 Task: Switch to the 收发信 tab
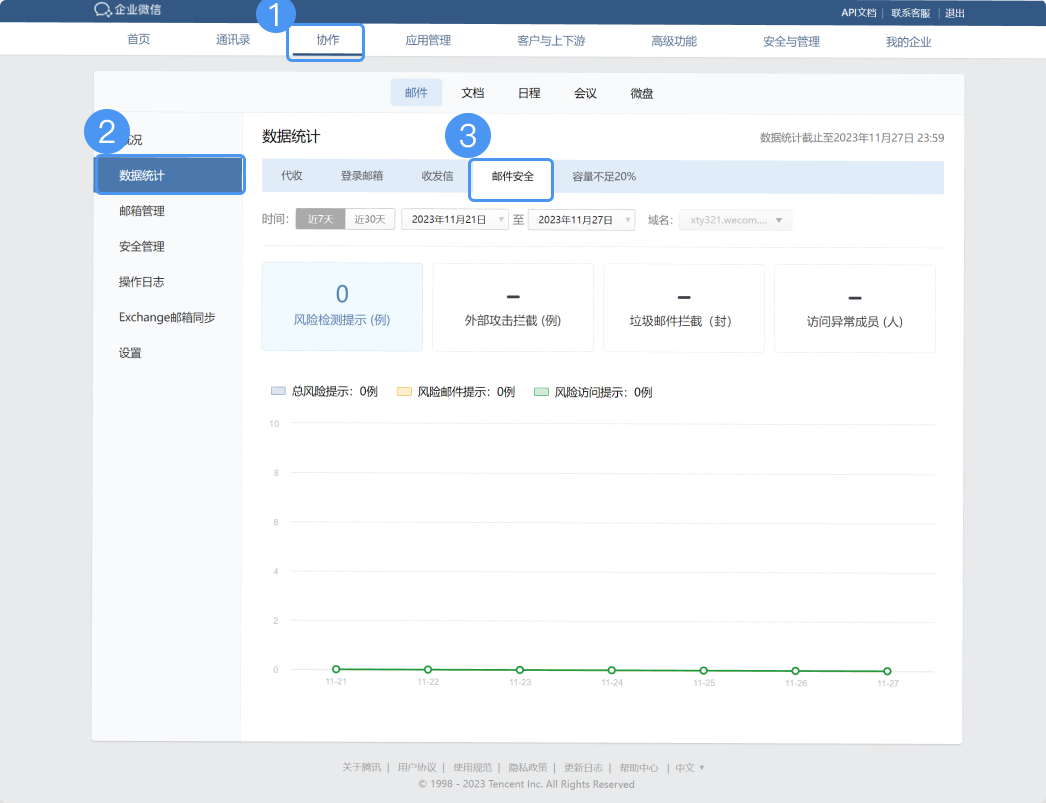437,176
